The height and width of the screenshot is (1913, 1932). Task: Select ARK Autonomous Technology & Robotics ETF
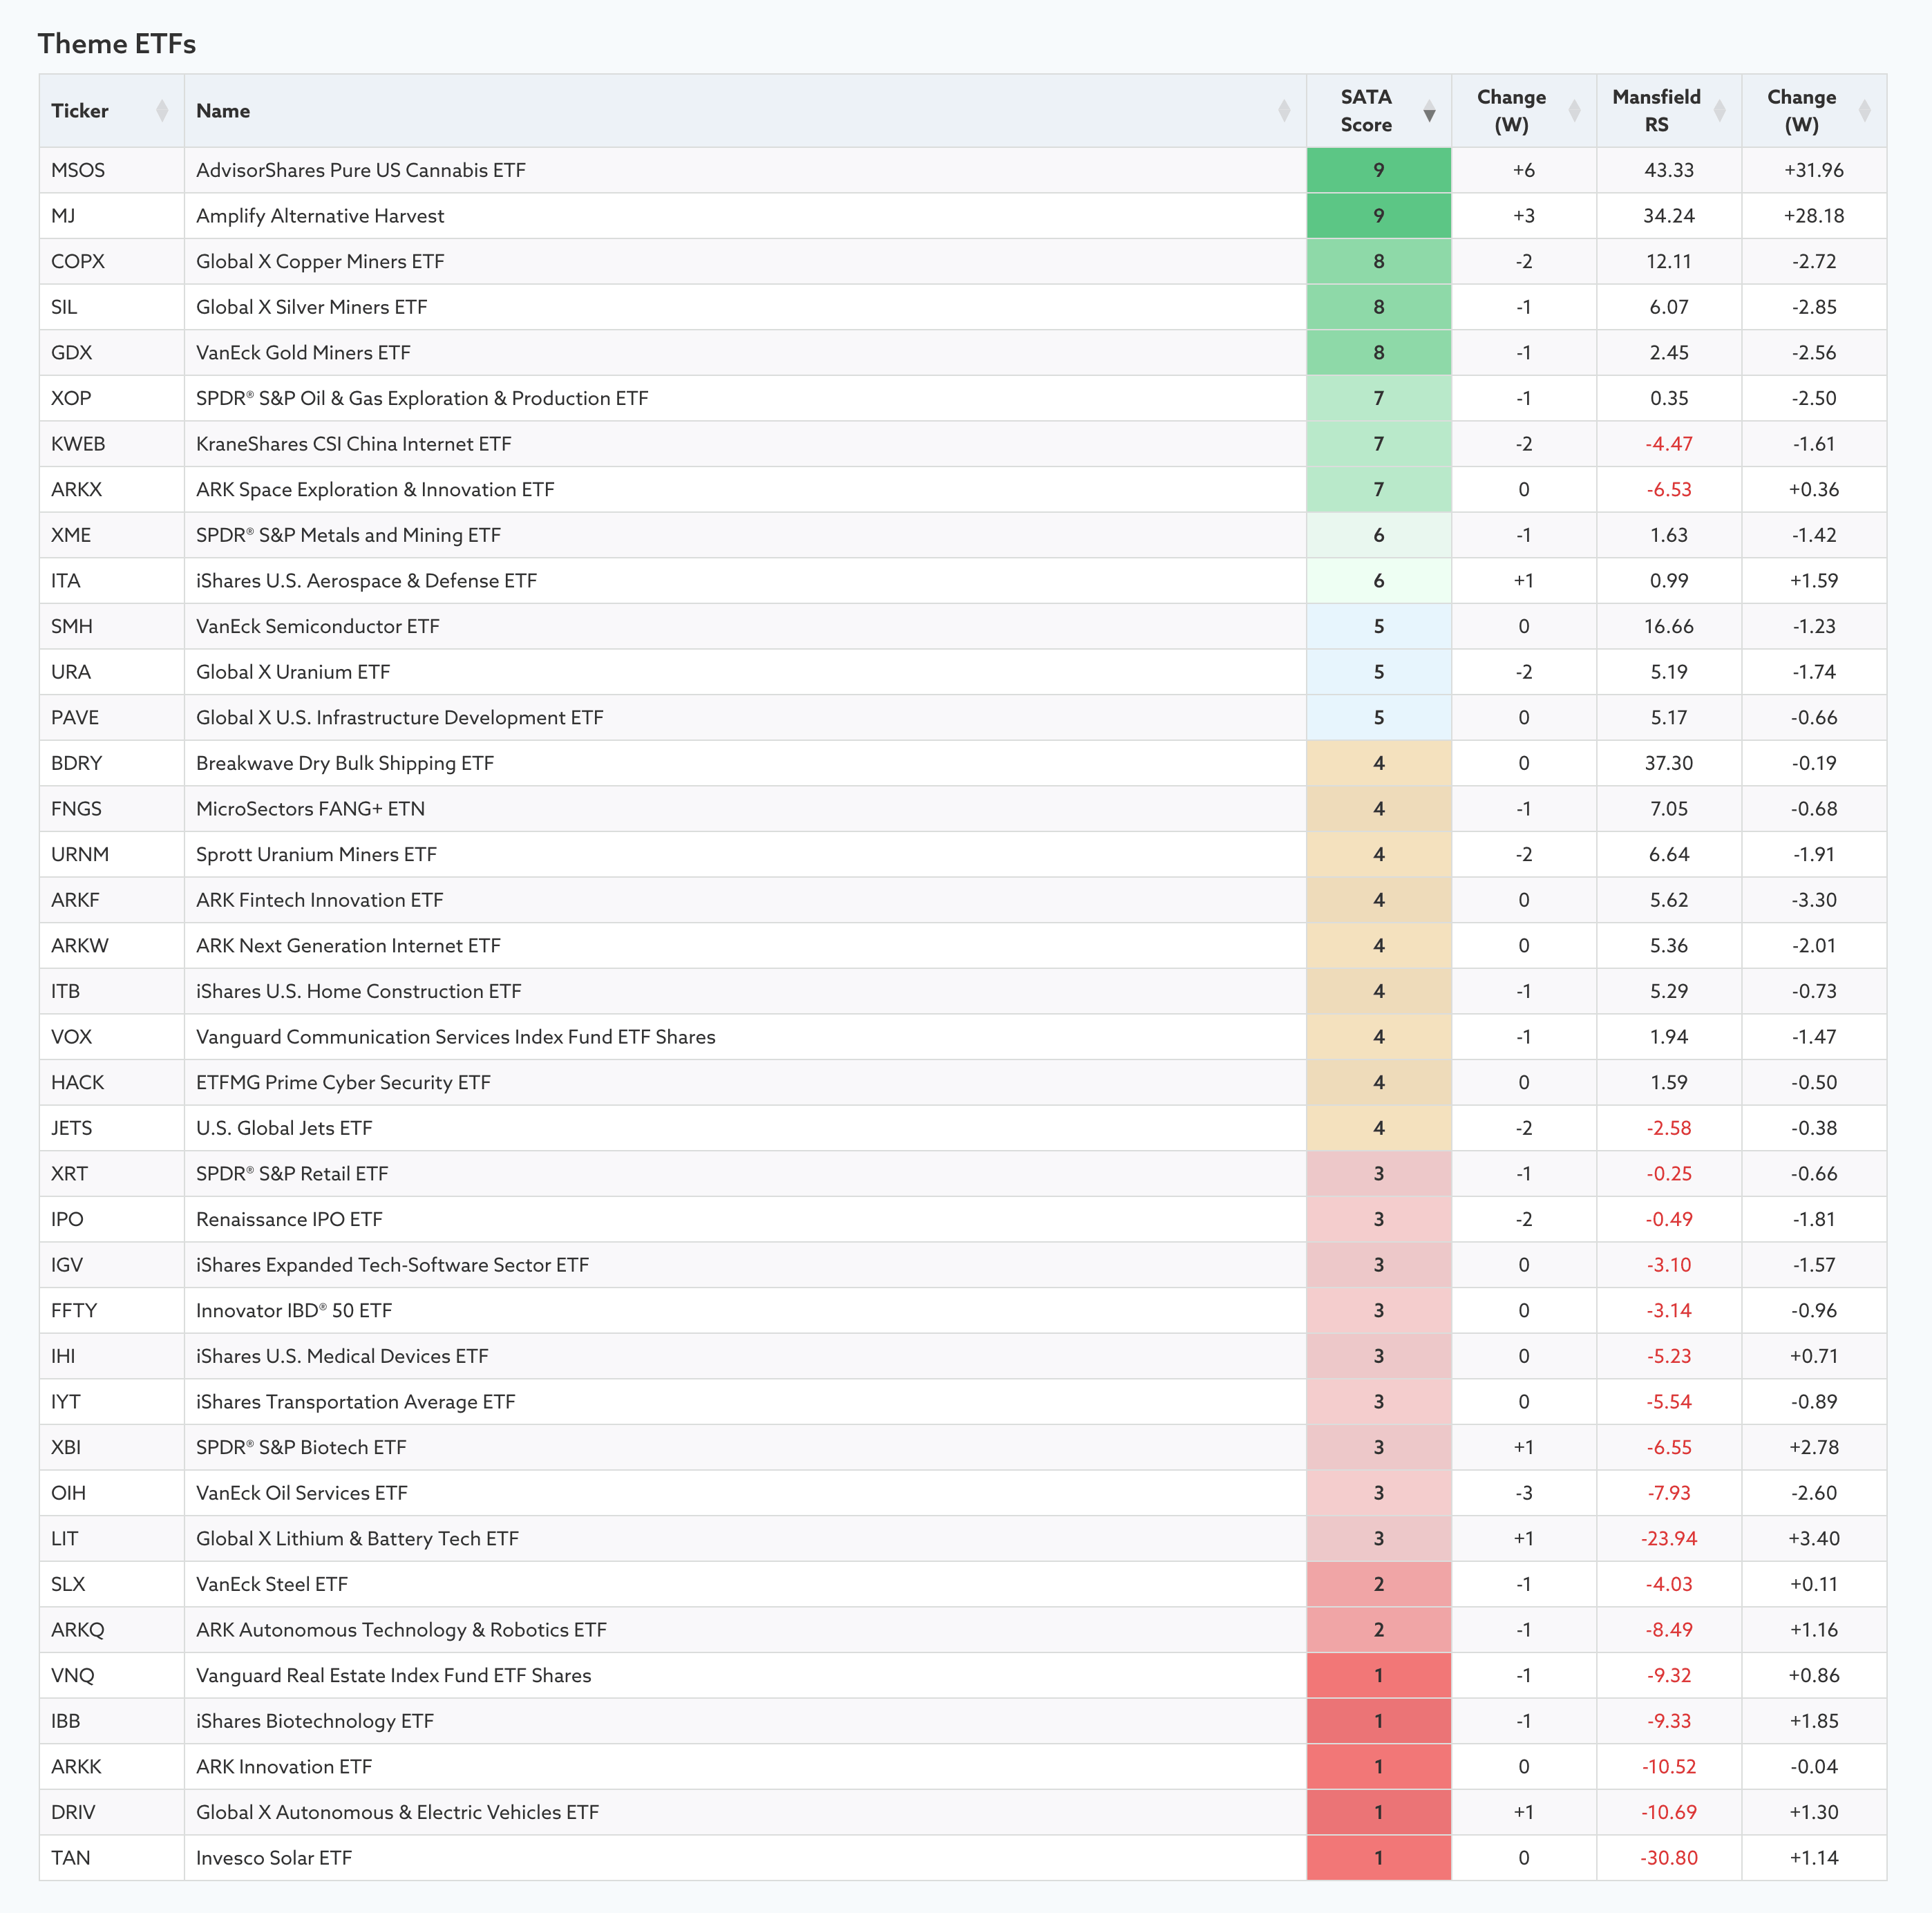[401, 1630]
